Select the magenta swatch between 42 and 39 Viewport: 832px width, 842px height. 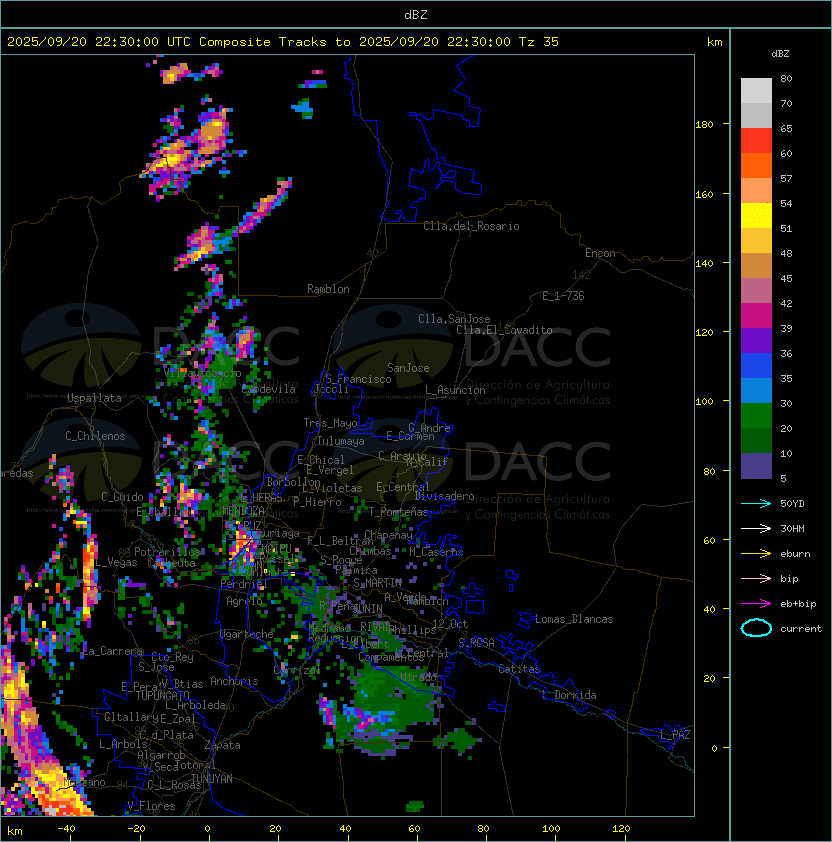[x=756, y=316]
